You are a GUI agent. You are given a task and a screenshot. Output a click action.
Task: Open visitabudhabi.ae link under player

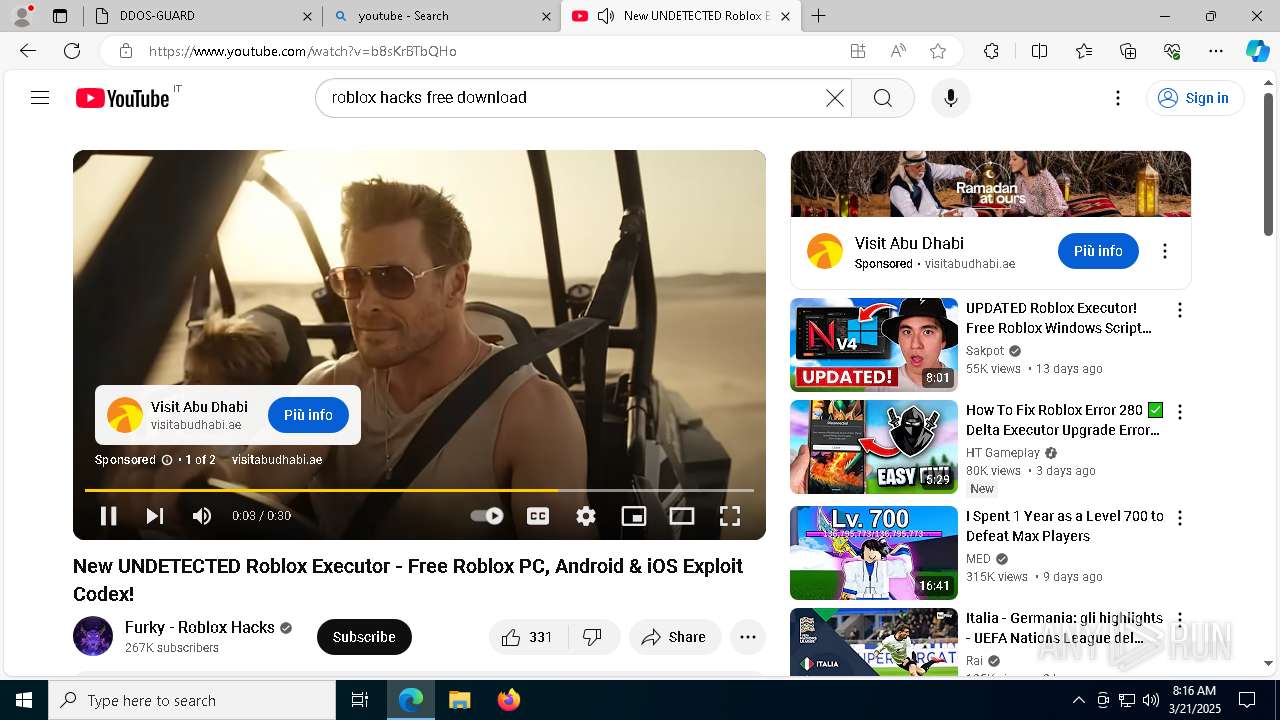(277, 460)
